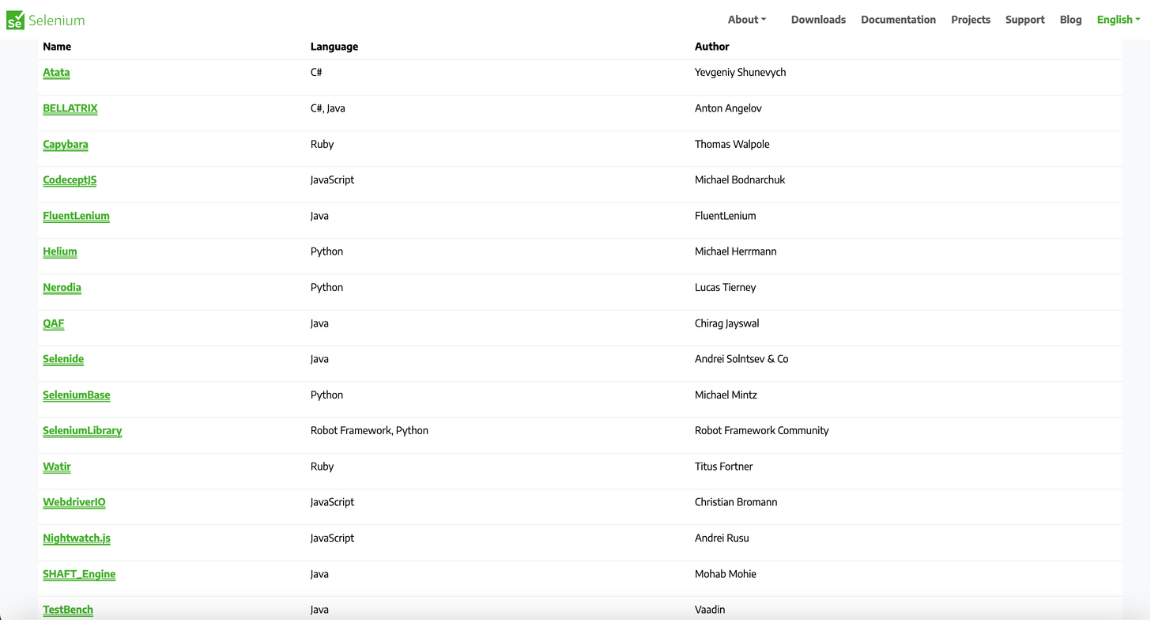Open the Atata framework link

click(56, 73)
